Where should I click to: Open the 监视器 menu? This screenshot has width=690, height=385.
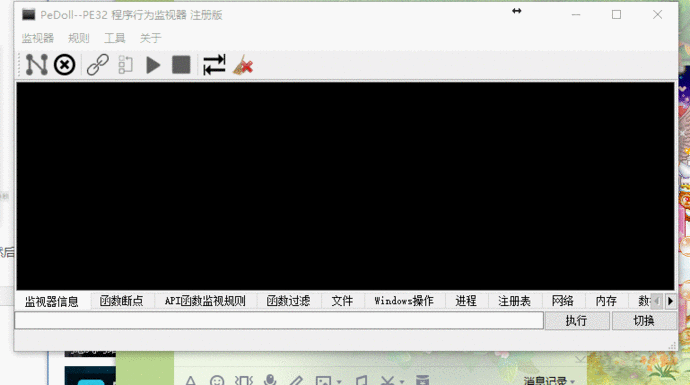(x=38, y=38)
